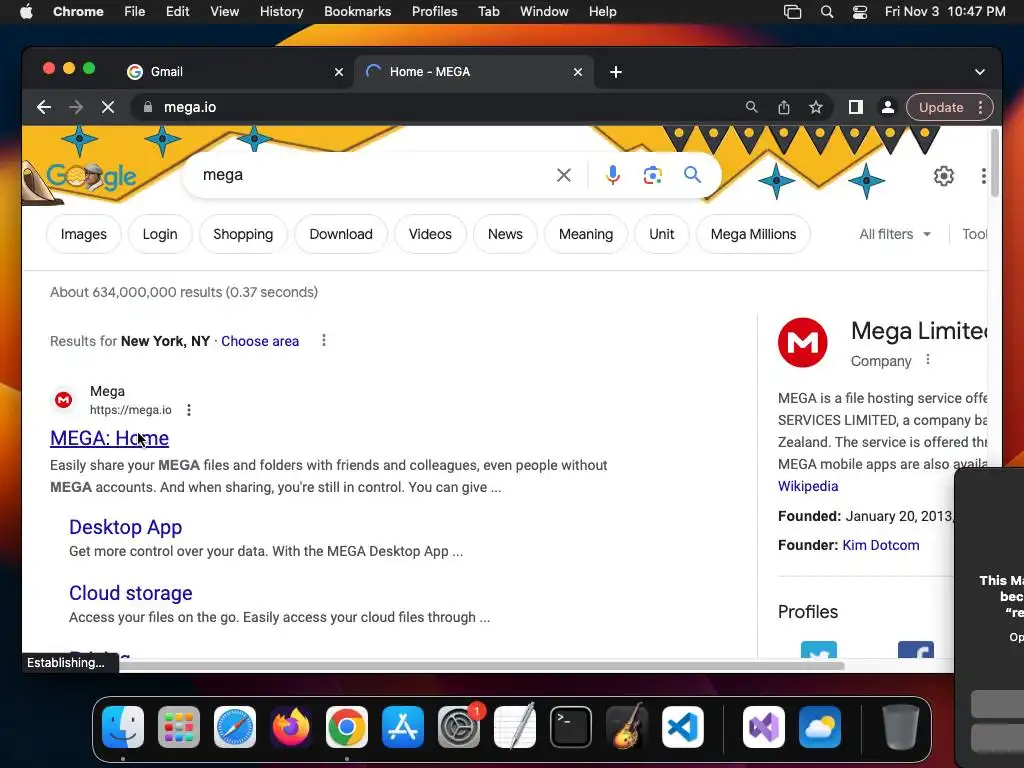The width and height of the screenshot is (1024, 768).
Task: Filter results by Images
Action: click(x=84, y=234)
